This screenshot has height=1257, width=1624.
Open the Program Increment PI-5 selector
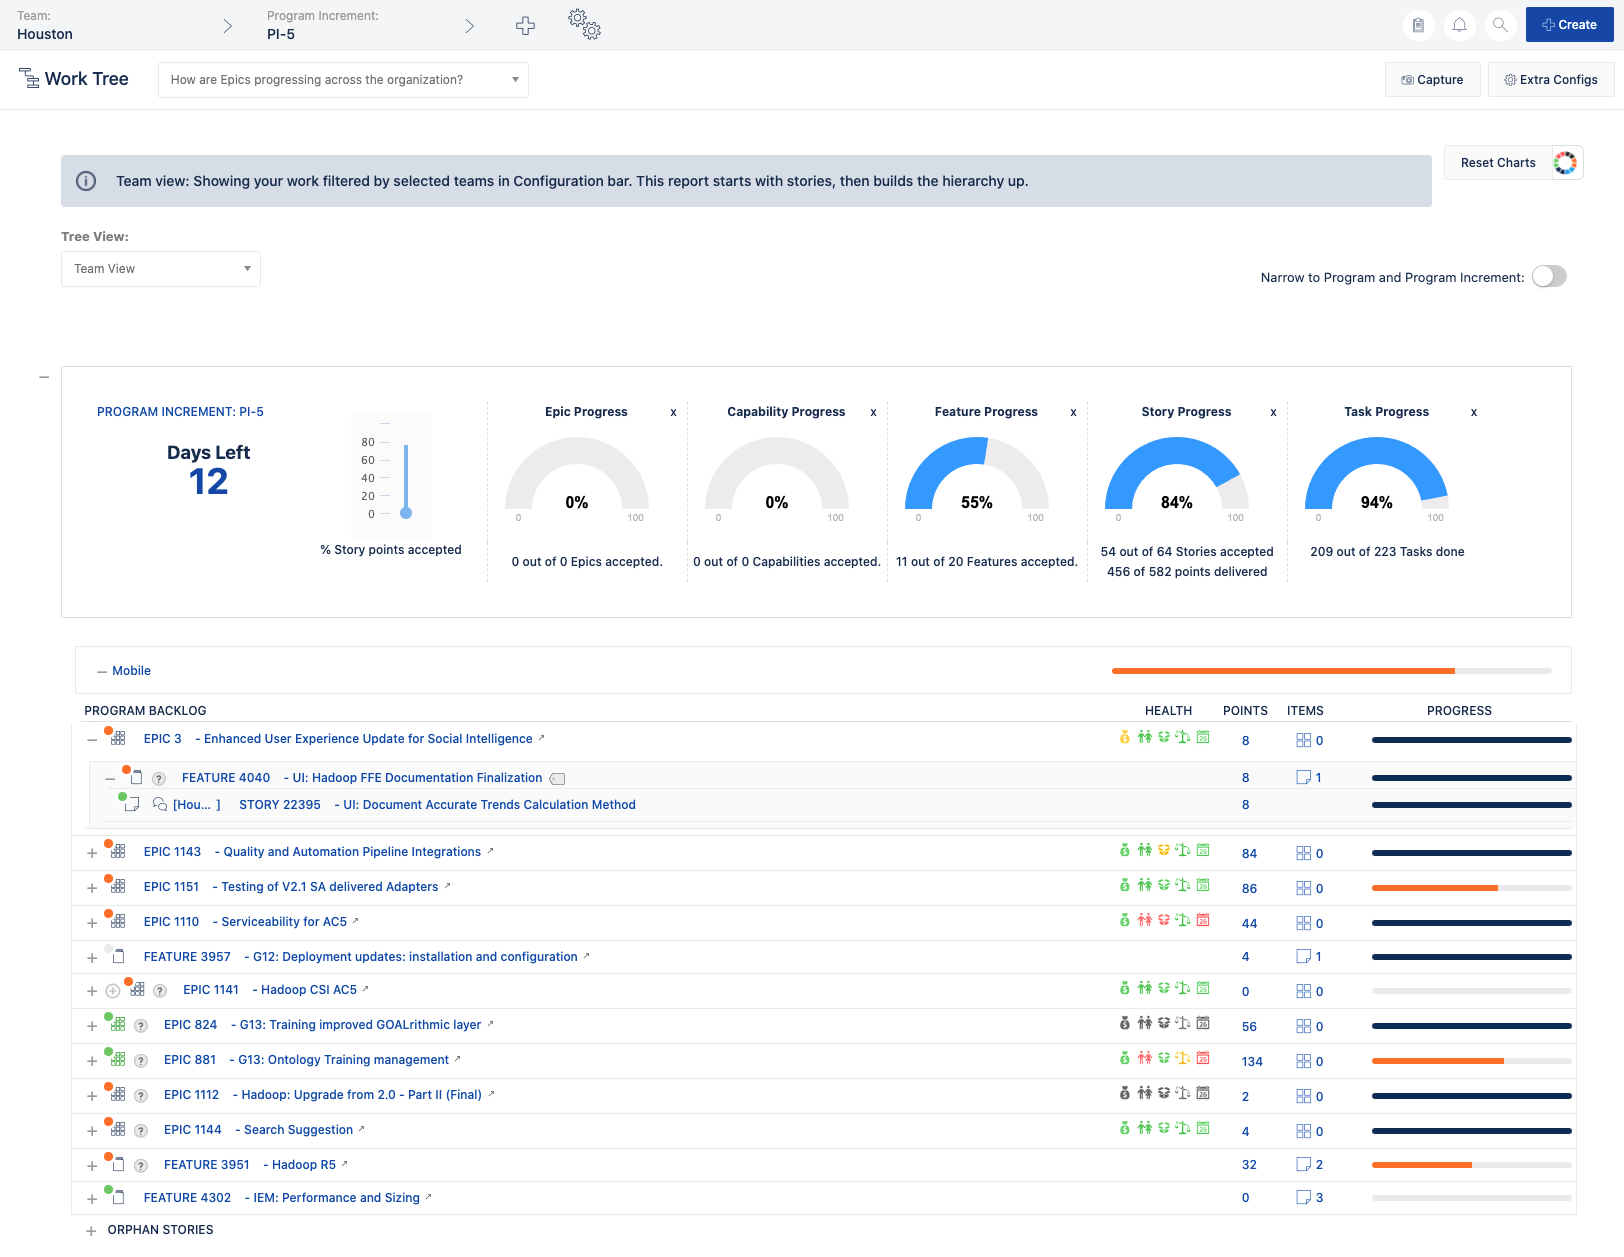click(x=370, y=25)
